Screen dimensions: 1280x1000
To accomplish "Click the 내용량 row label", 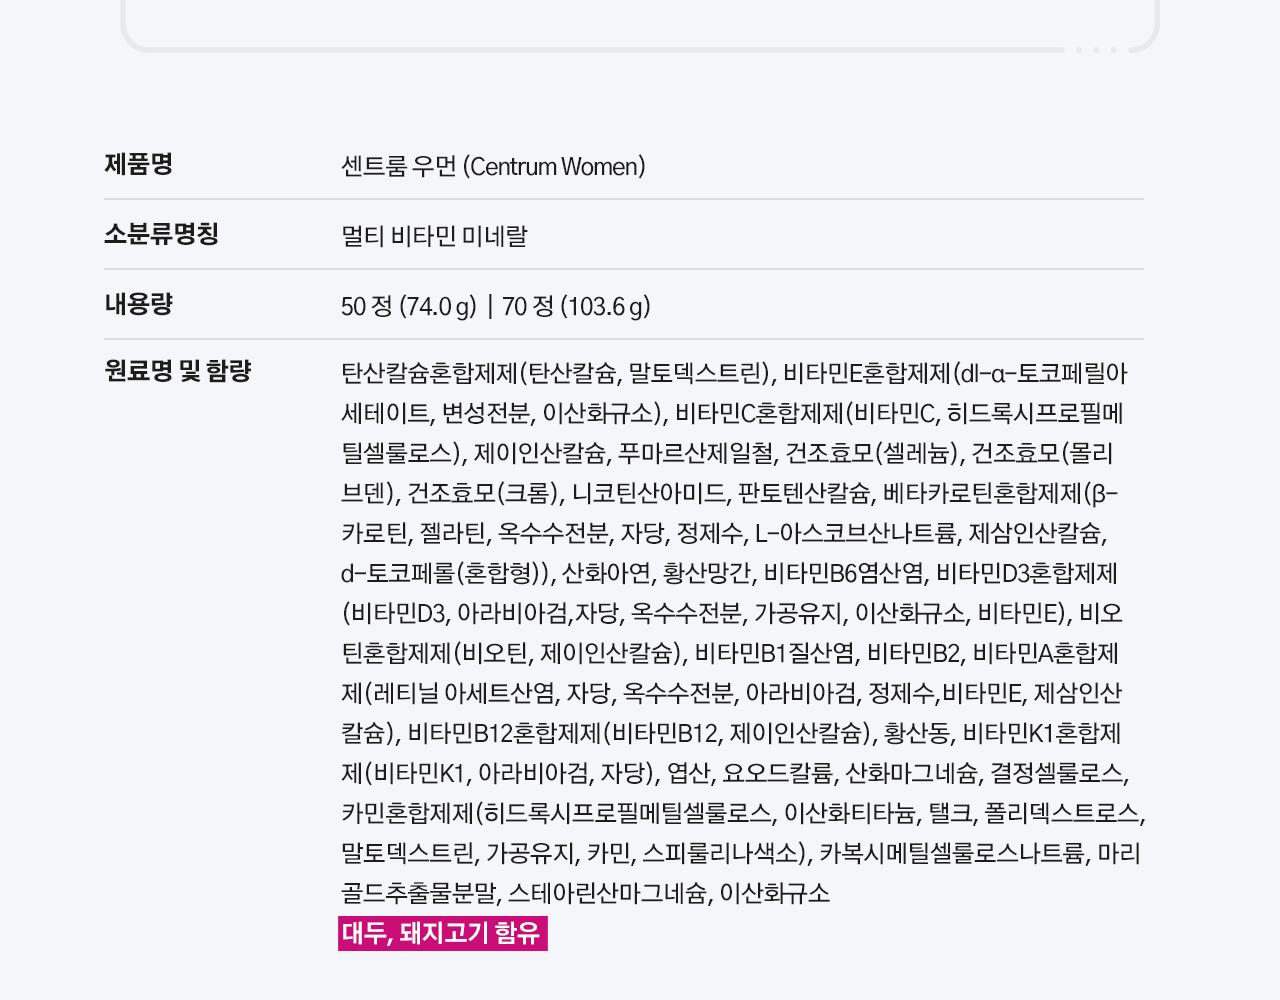I will click(x=139, y=304).
